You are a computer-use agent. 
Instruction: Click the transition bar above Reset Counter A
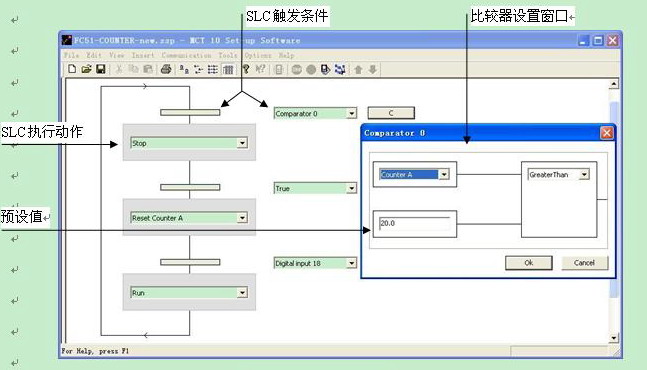point(190,187)
